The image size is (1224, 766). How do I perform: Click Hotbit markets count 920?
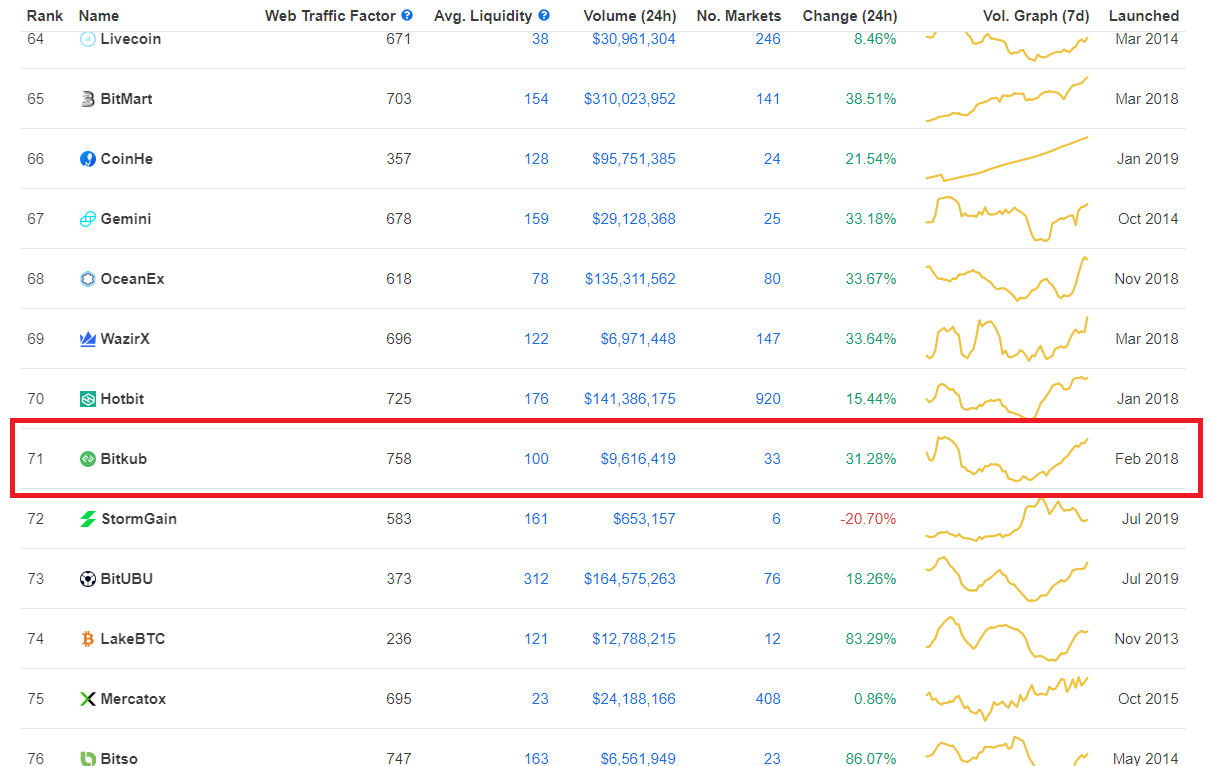[x=768, y=399]
